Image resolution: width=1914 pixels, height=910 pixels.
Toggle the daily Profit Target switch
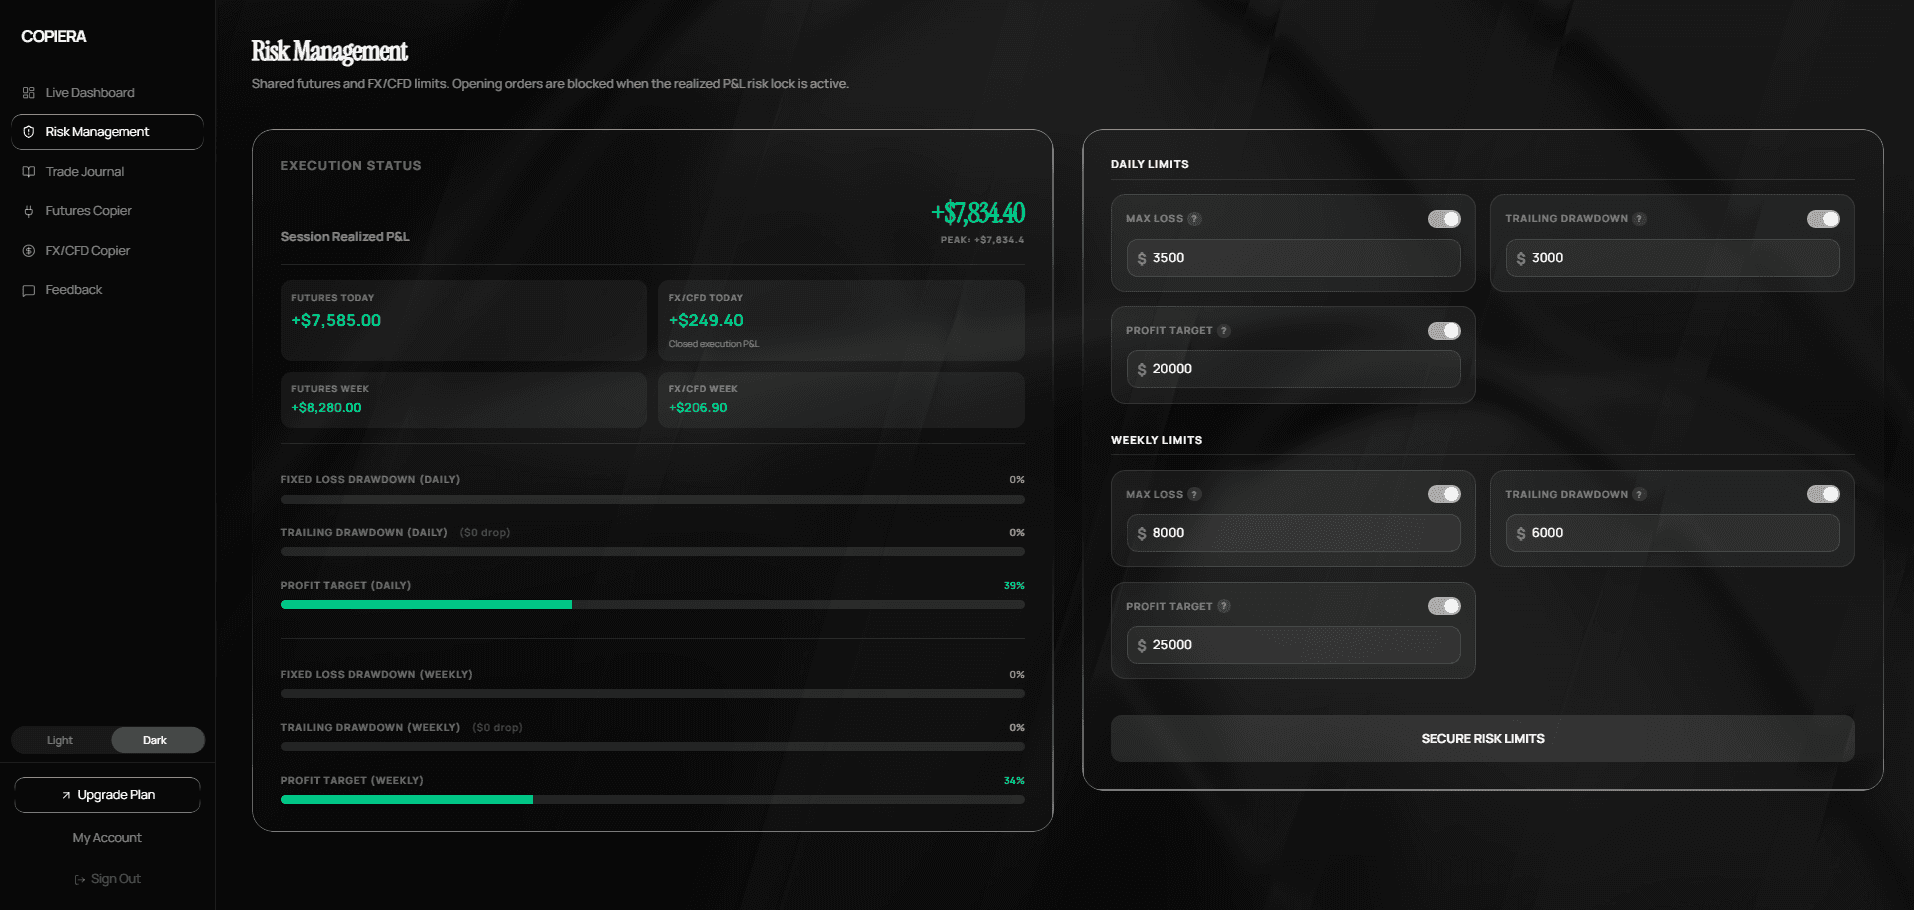click(x=1444, y=331)
